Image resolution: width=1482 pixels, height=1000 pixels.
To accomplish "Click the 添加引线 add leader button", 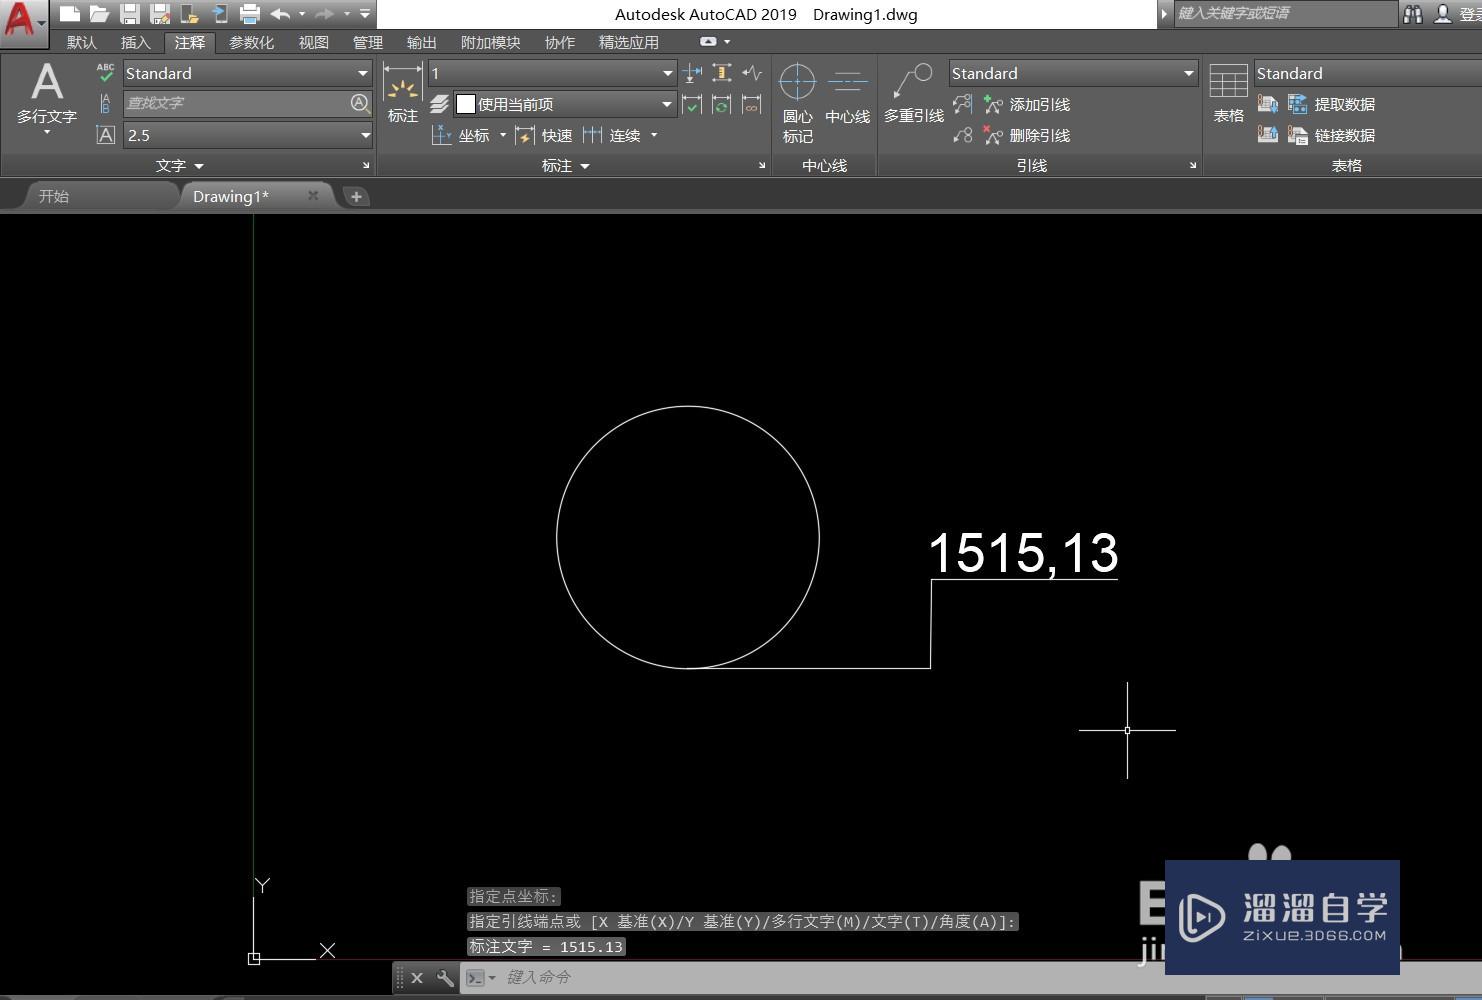I will [1027, 104].
